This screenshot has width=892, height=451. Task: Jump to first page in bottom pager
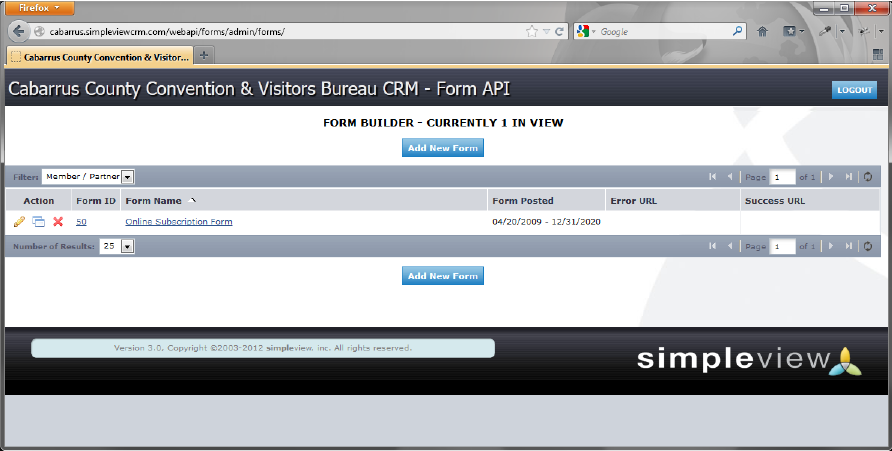[x=712, y=246]
